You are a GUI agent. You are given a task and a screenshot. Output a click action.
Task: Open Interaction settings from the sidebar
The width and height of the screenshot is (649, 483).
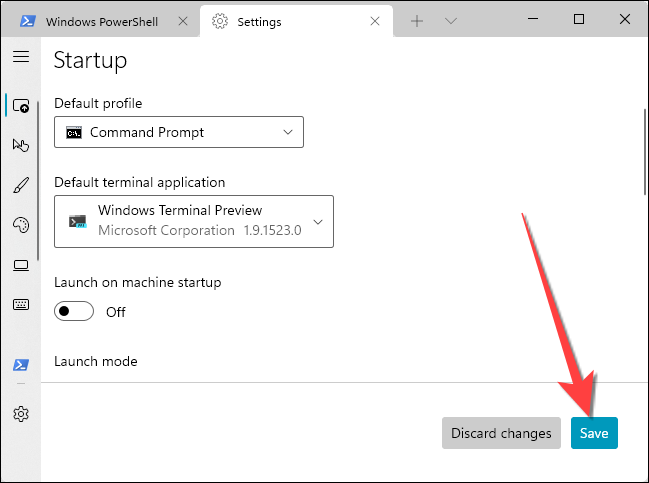click(20, 145)
